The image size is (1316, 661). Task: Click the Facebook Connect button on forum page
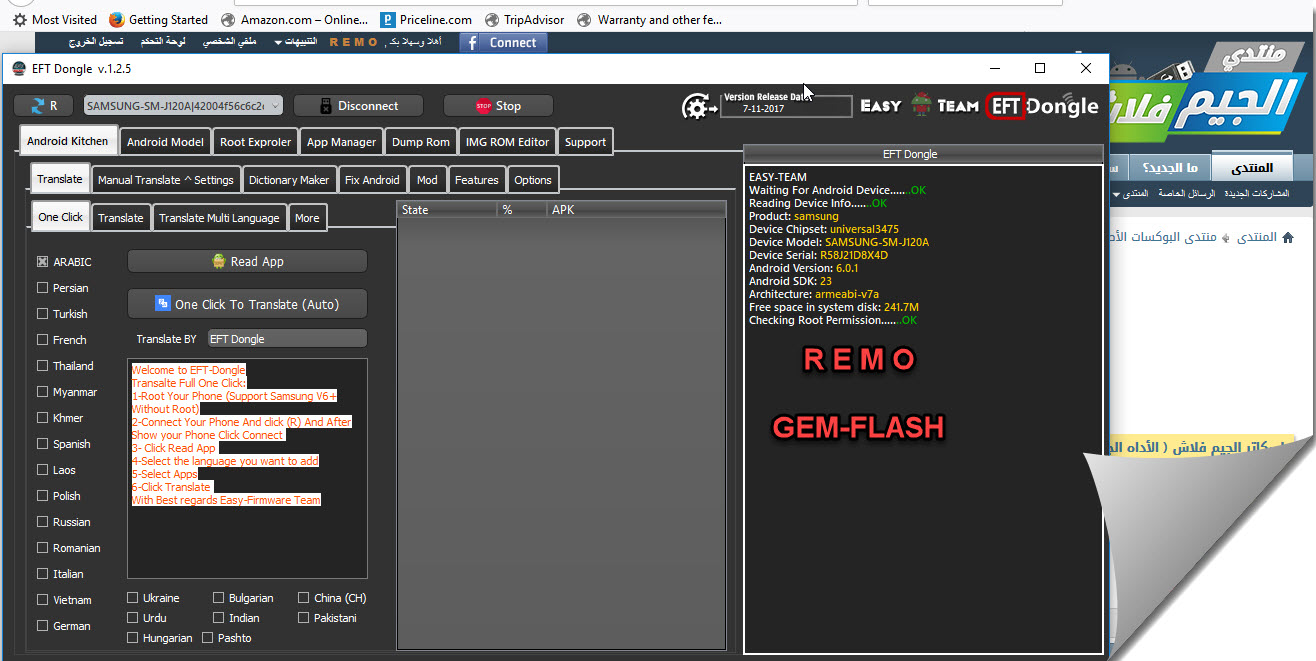click(x=504, y=42)
